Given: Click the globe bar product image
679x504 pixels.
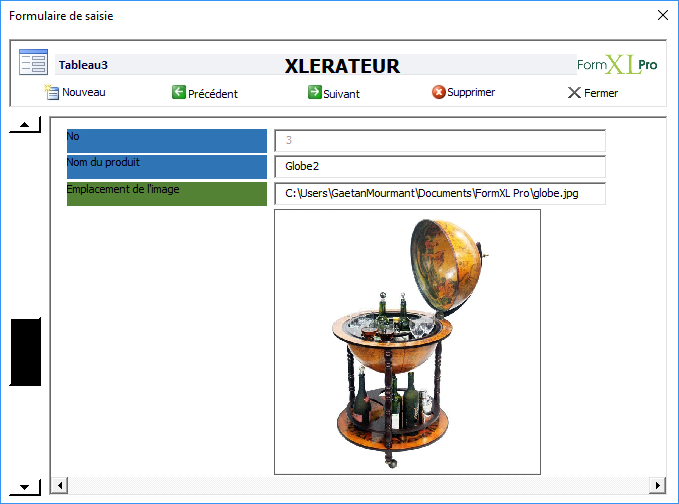Looking at the screenshot, I should pos(407,342).
